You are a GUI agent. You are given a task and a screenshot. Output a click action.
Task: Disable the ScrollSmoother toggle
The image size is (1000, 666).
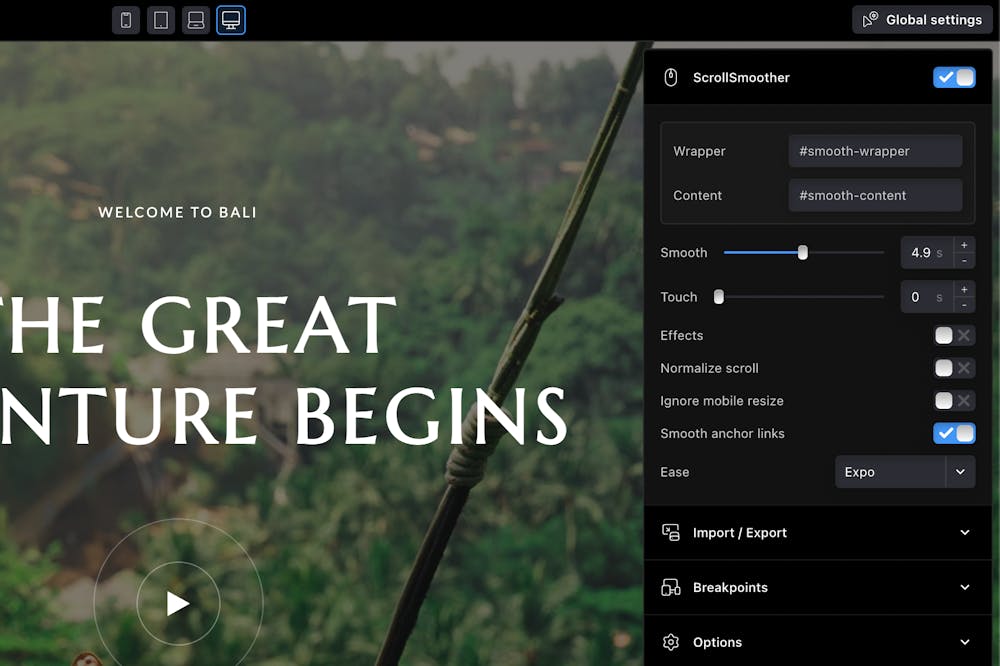(954, 77)
